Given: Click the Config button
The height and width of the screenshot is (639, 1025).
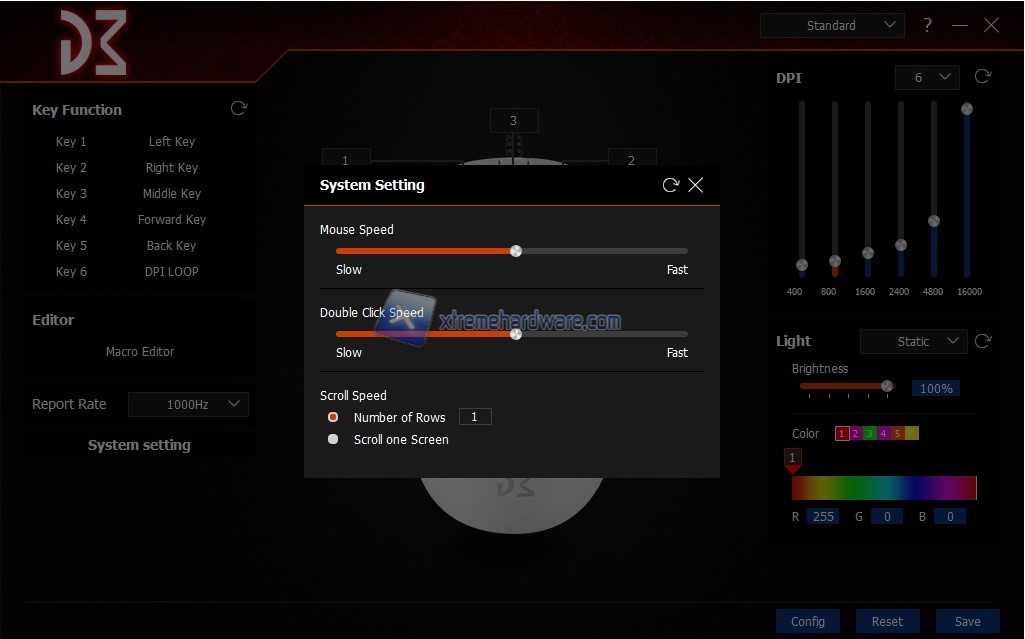Looking at the screenshot, I should [808, 621].
